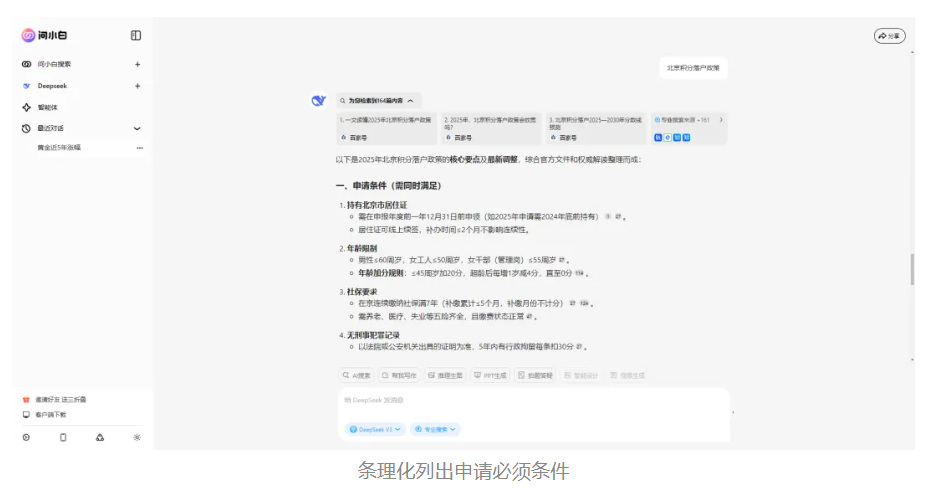Start new Deepseek chat with plus icon
The width and height of the screenshot is (925, 491).
(x=138, y=86)
